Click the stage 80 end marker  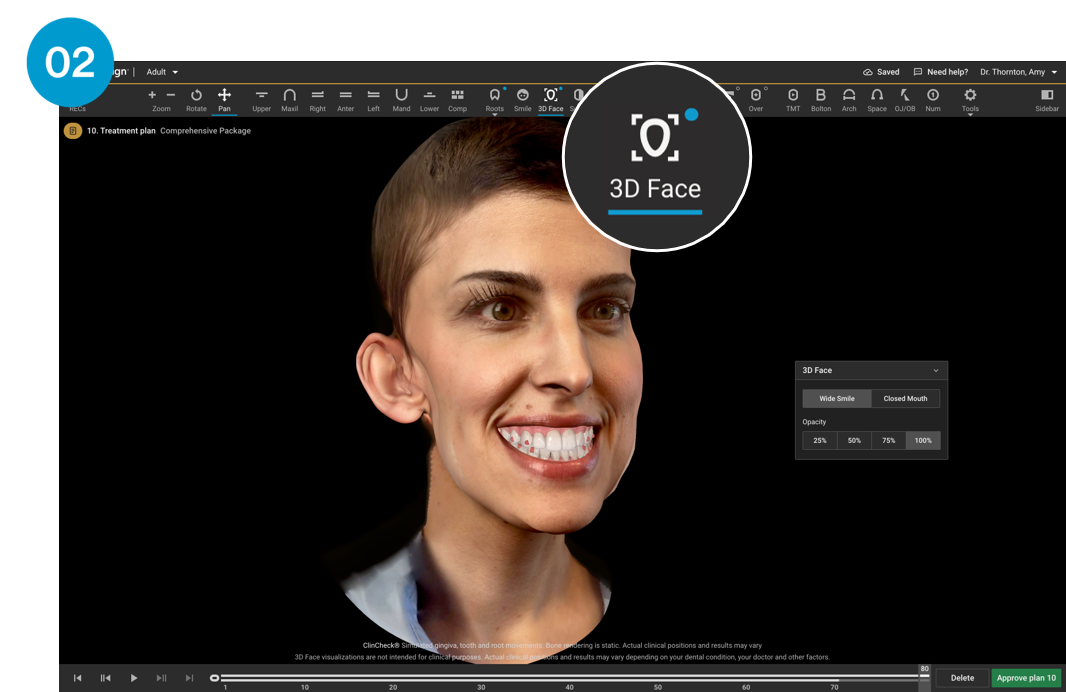[x=925, y=670]
